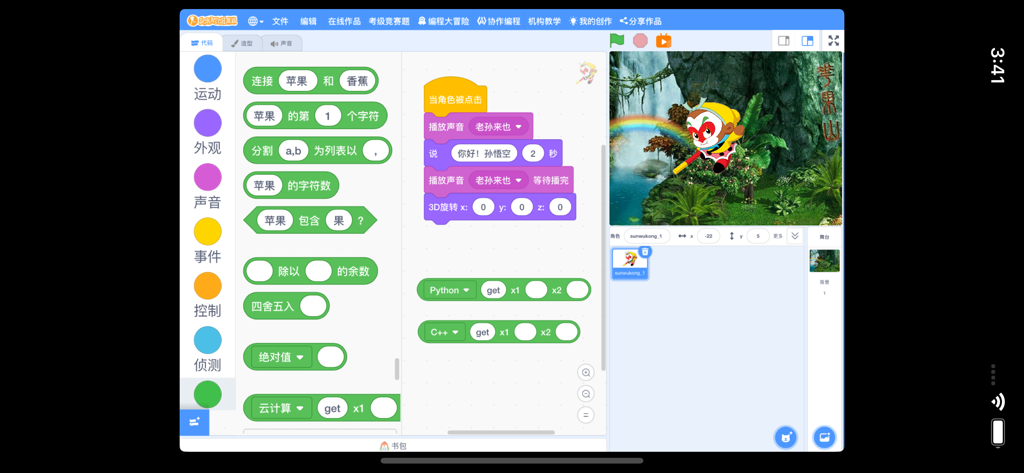Switch to the 代码 code tab
Image resolution: width=1024 pixels, height=473 pixels.
pos(202,43)
